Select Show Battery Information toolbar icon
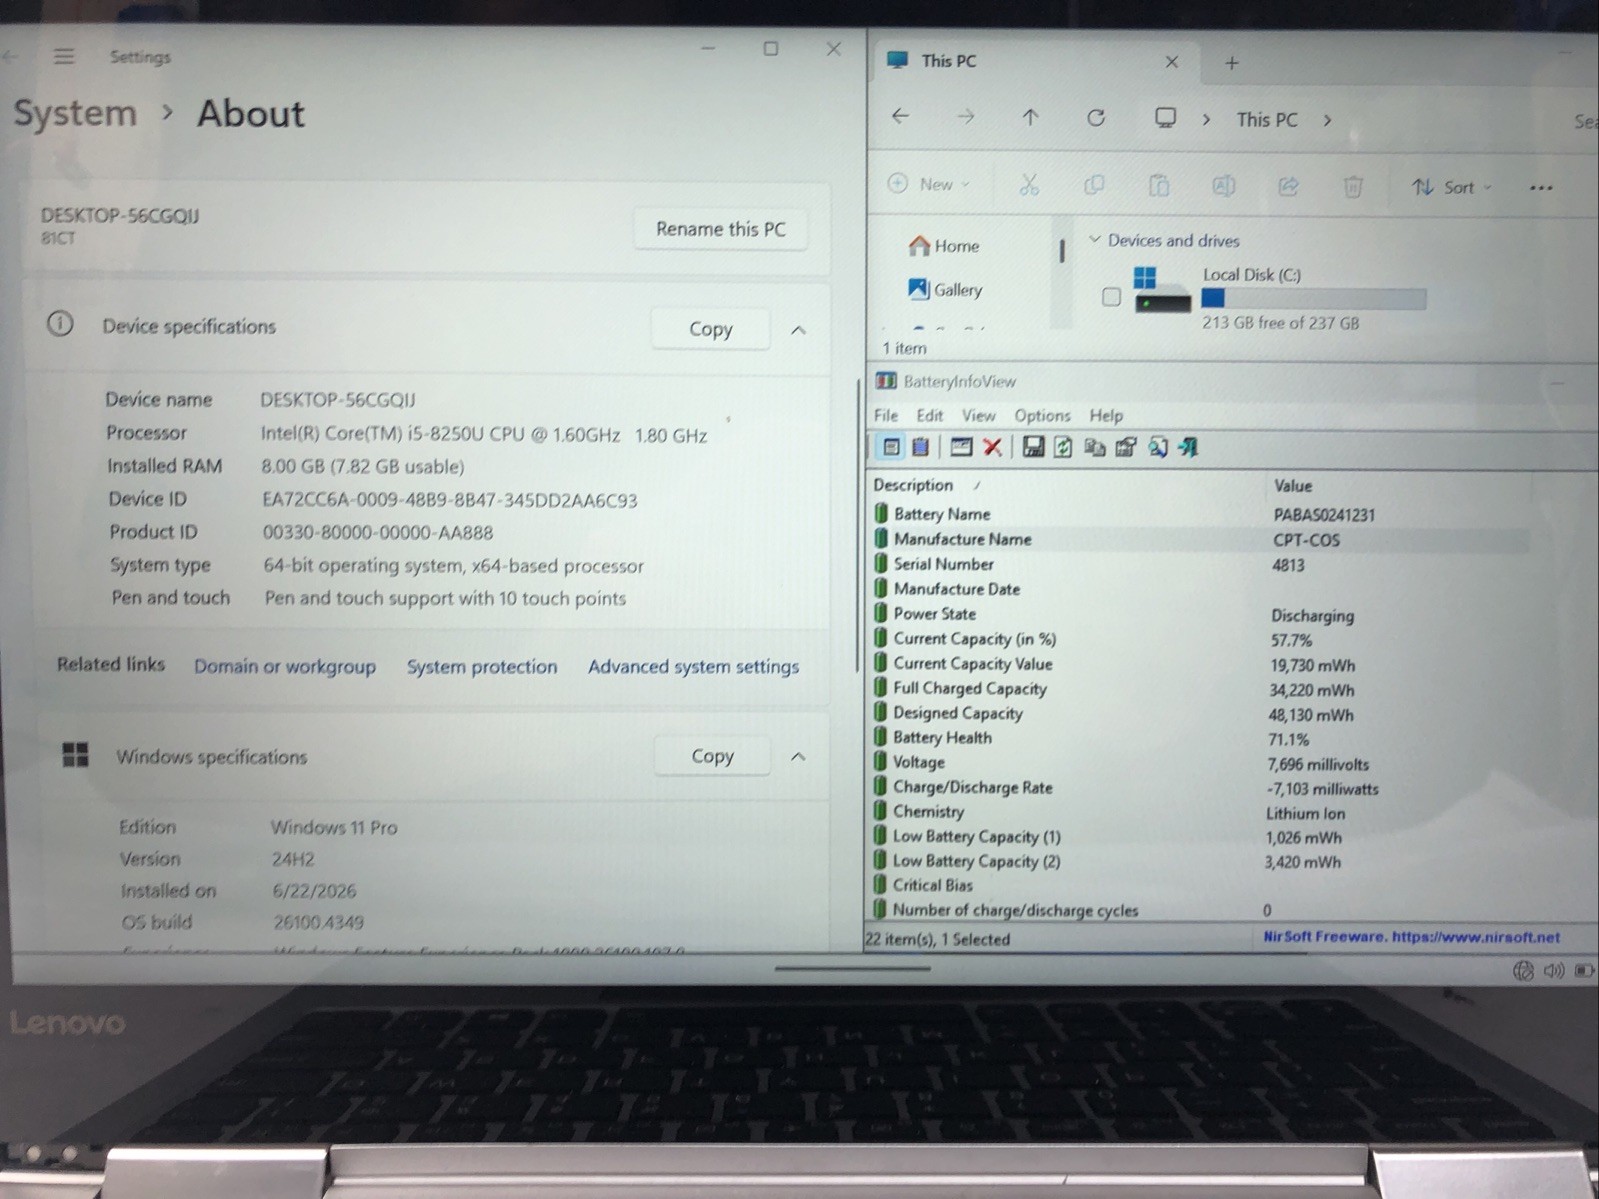The width and height of the screenshot is (1599, 1199). point(892,447)
